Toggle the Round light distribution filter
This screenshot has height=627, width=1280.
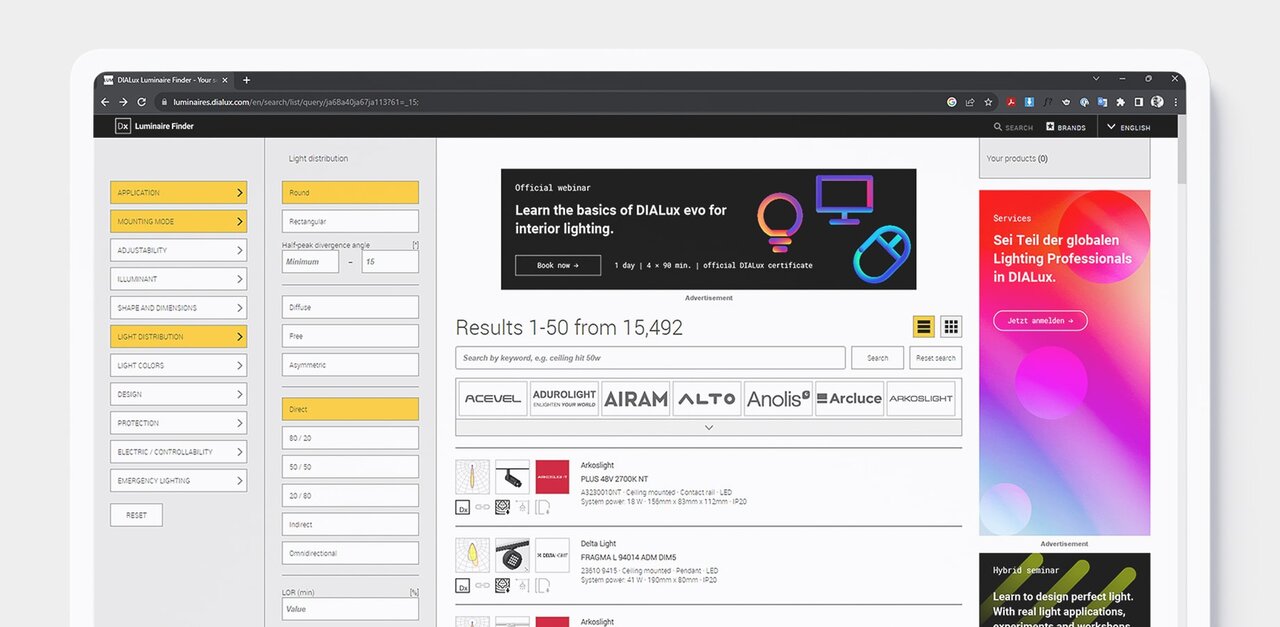(350, 193)
